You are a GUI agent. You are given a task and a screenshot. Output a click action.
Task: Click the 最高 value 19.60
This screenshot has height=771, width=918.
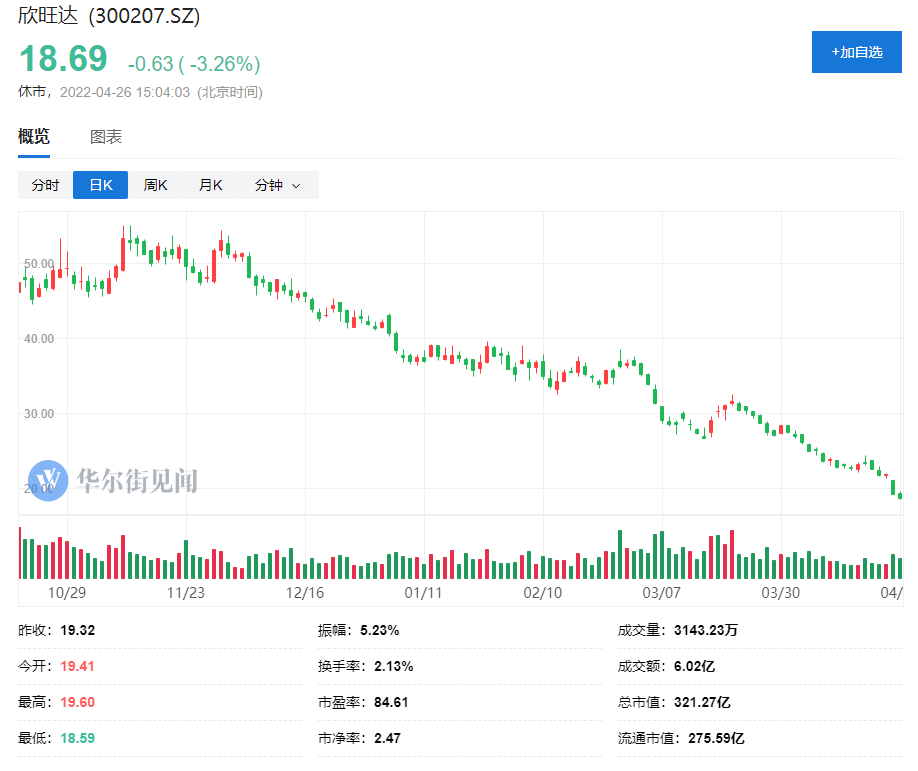[x=78, y=702]
